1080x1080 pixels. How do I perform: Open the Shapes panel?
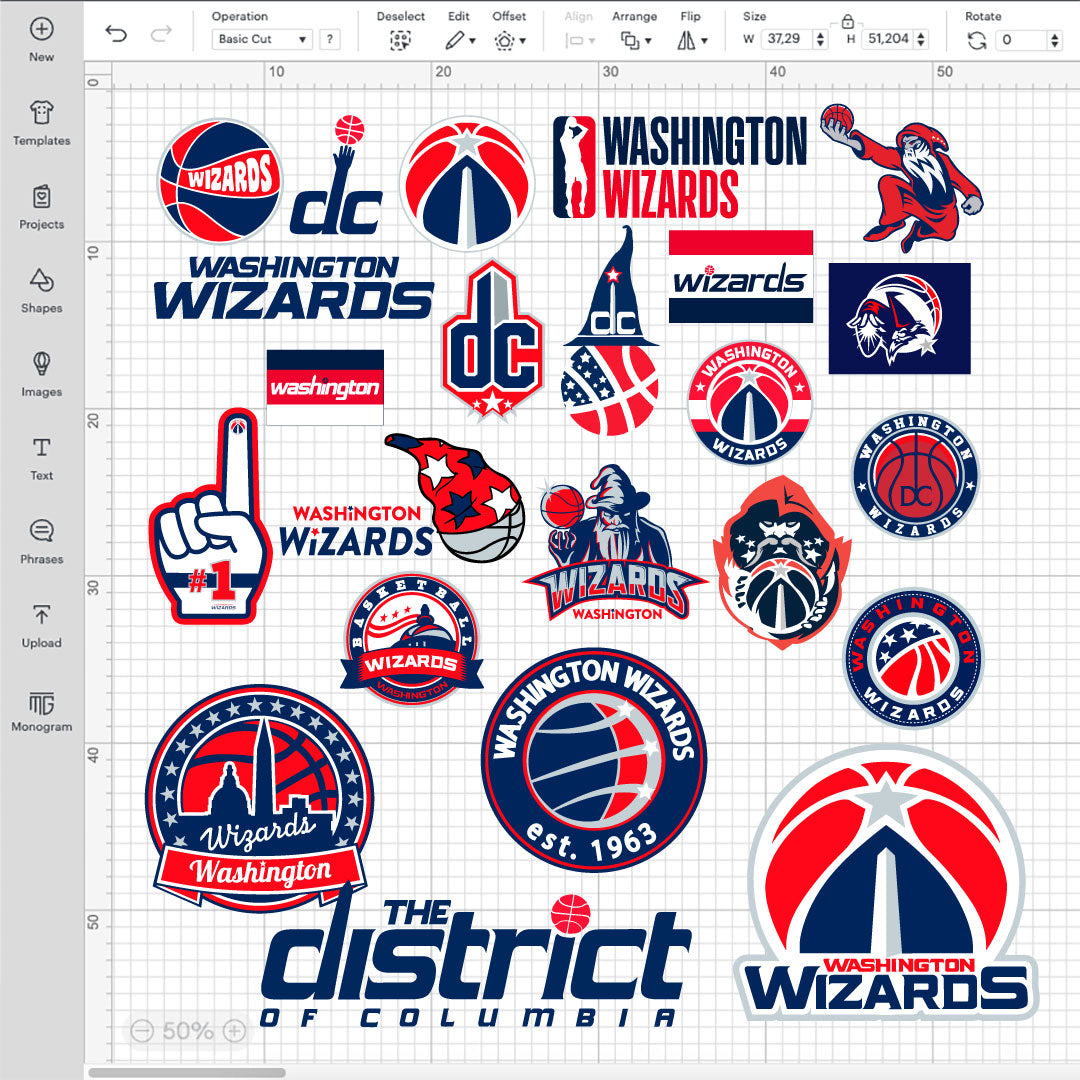point(42,290)
